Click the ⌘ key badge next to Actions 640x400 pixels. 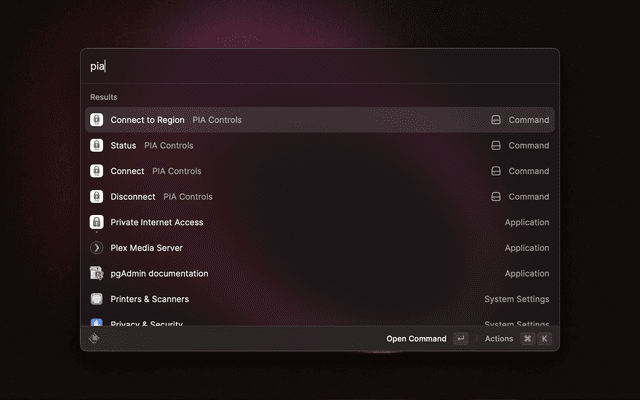click(527, 339)
